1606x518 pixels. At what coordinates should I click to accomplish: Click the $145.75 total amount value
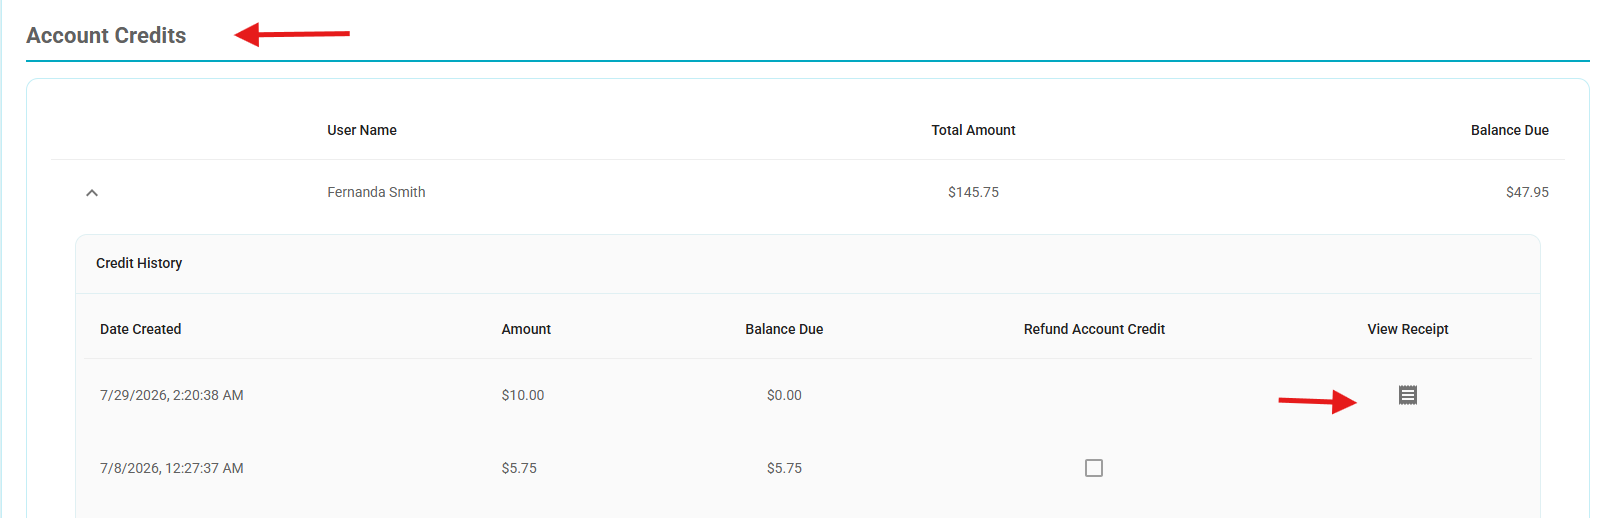coord(973,192)
